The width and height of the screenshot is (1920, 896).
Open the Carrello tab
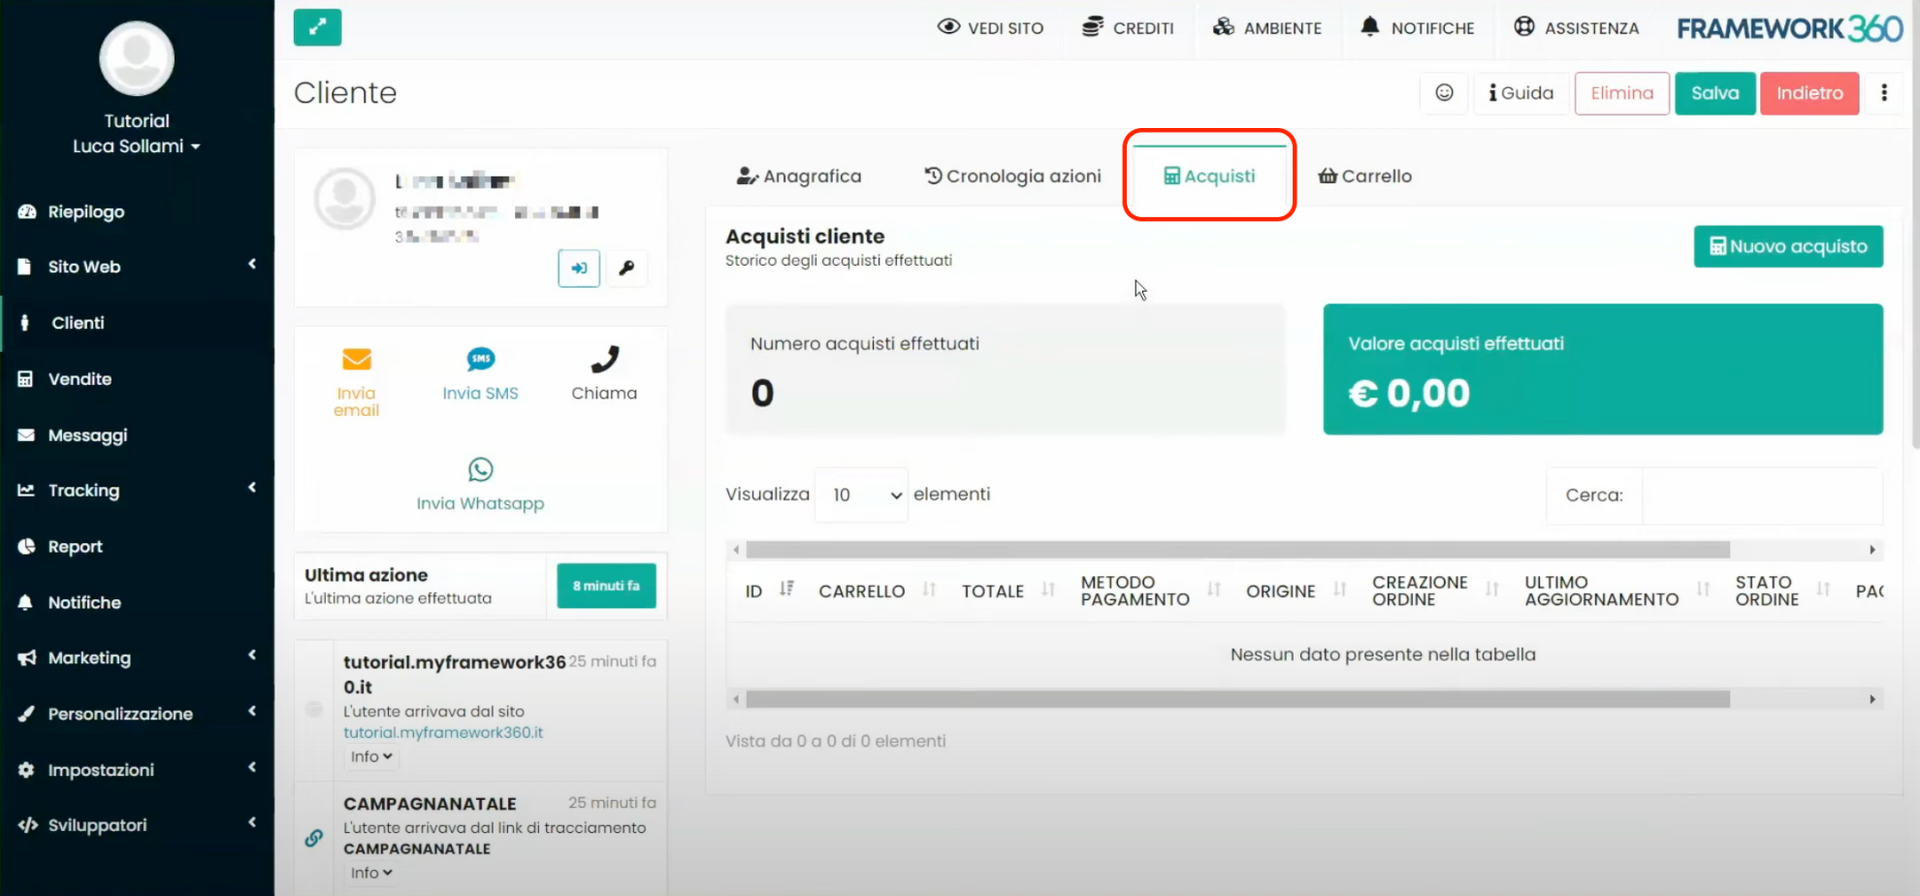[1365, 176]
